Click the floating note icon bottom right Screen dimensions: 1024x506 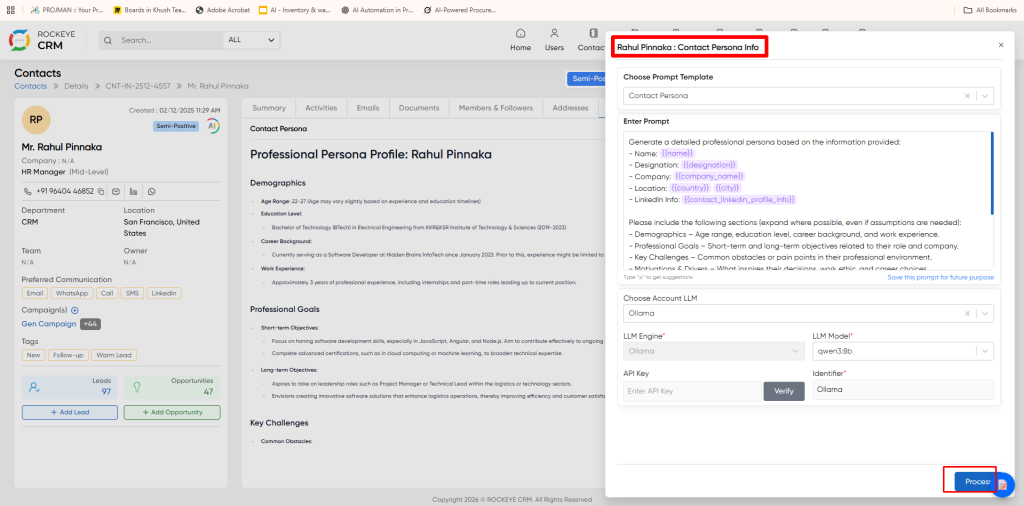point(1004,484)
